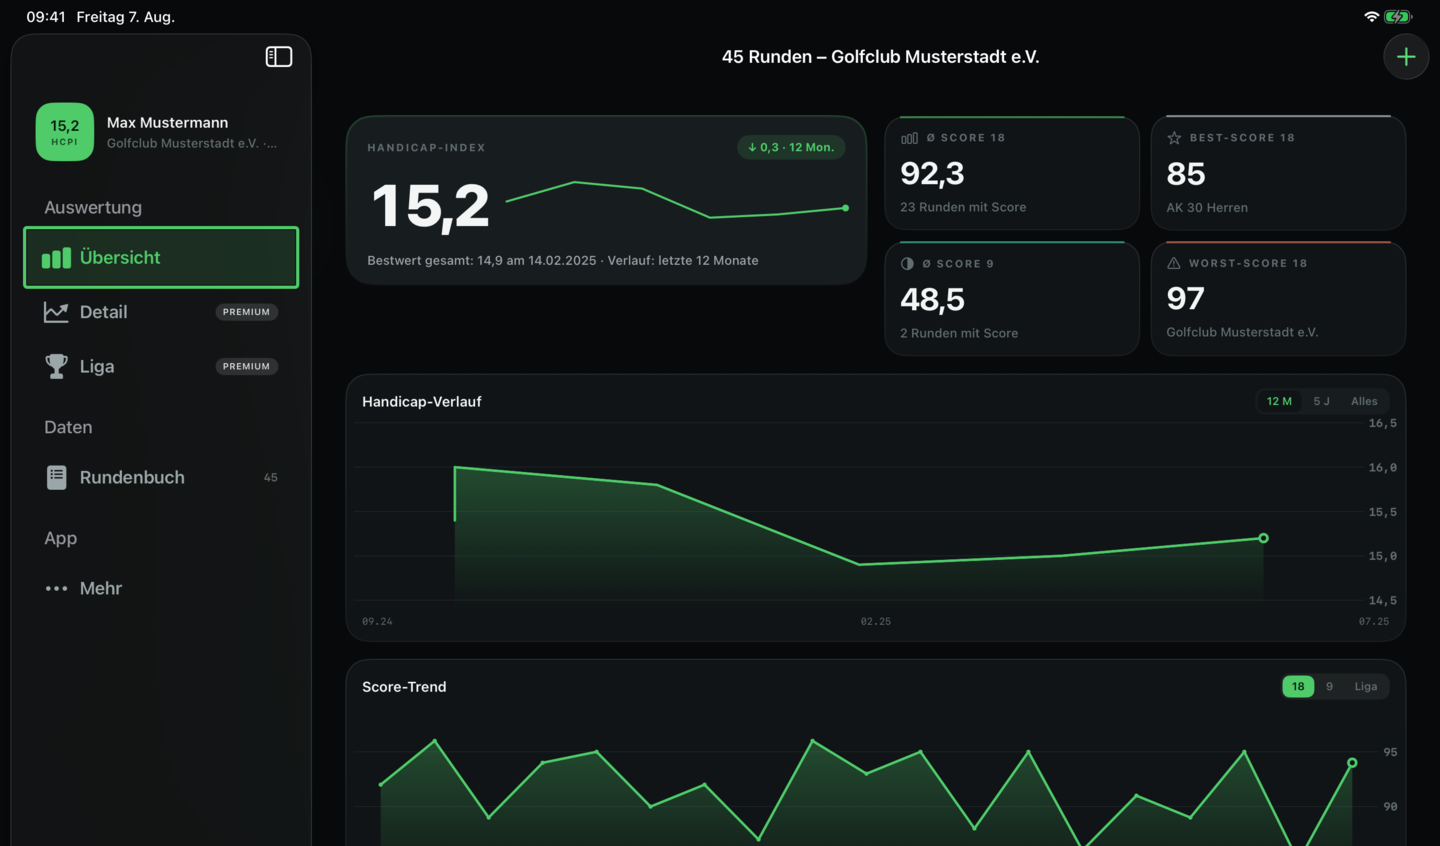Tap the 0,3 · 12 Mon. trend badge
This screenshot has height=846, width=1440.
tap(791, 147)
